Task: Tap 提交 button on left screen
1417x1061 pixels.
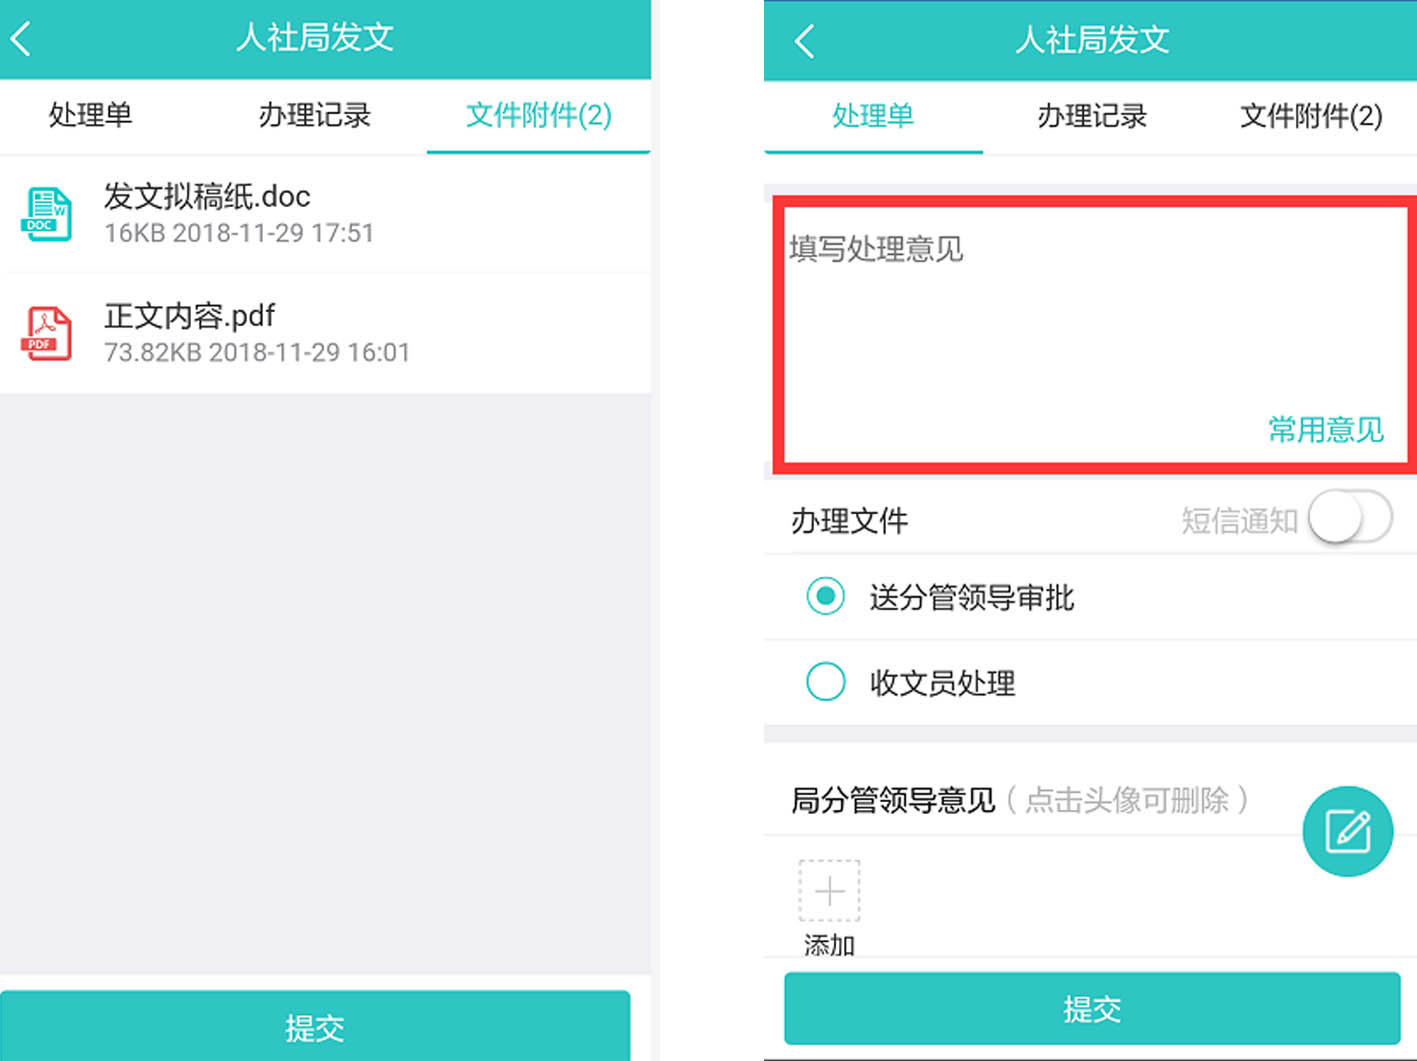Action: [x=315, y=1026]
